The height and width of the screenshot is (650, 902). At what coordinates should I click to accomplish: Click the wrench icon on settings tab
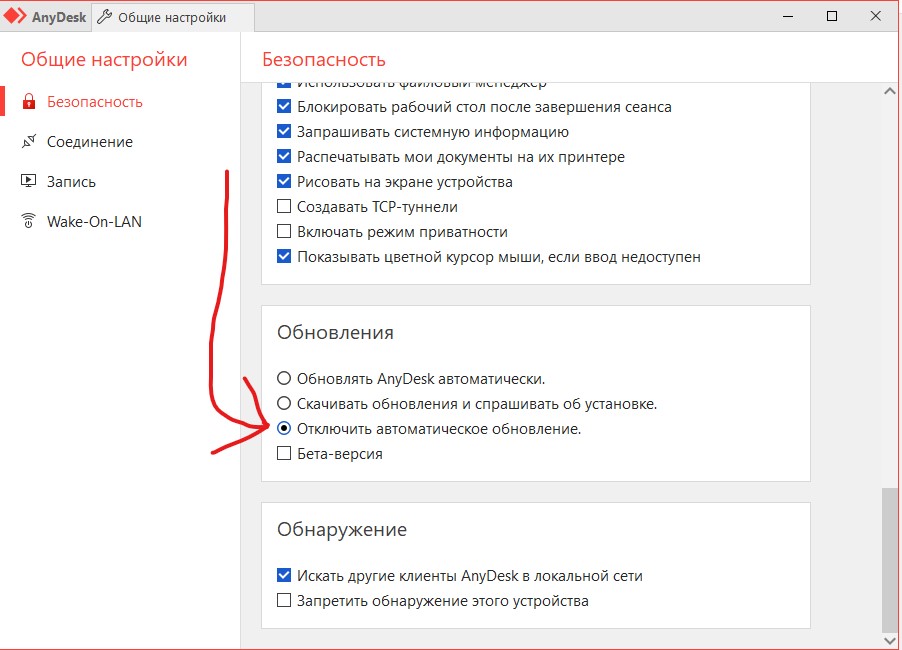105,17
